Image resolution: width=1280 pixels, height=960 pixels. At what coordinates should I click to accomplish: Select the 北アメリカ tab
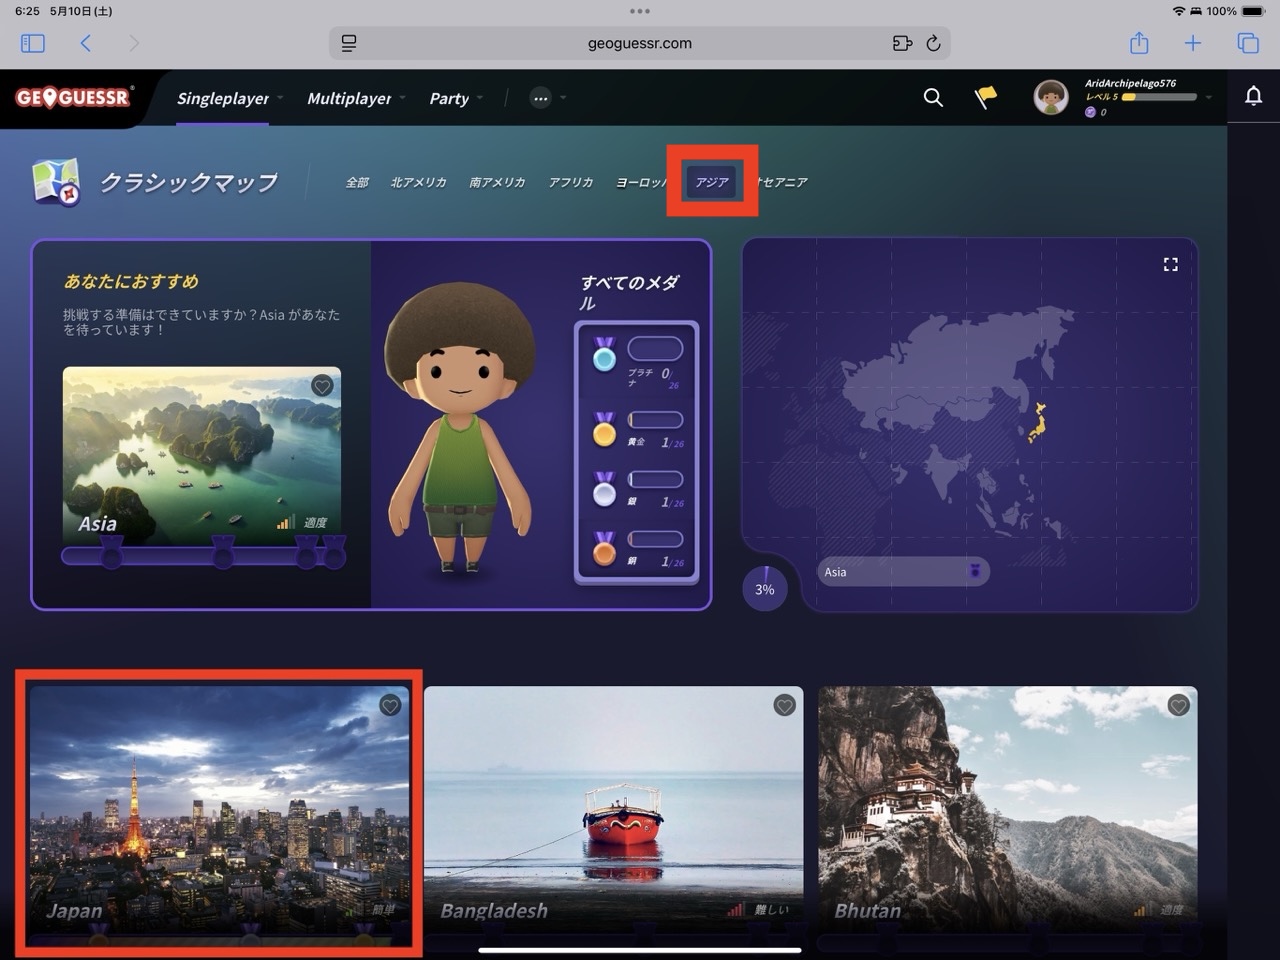[418, 182]
